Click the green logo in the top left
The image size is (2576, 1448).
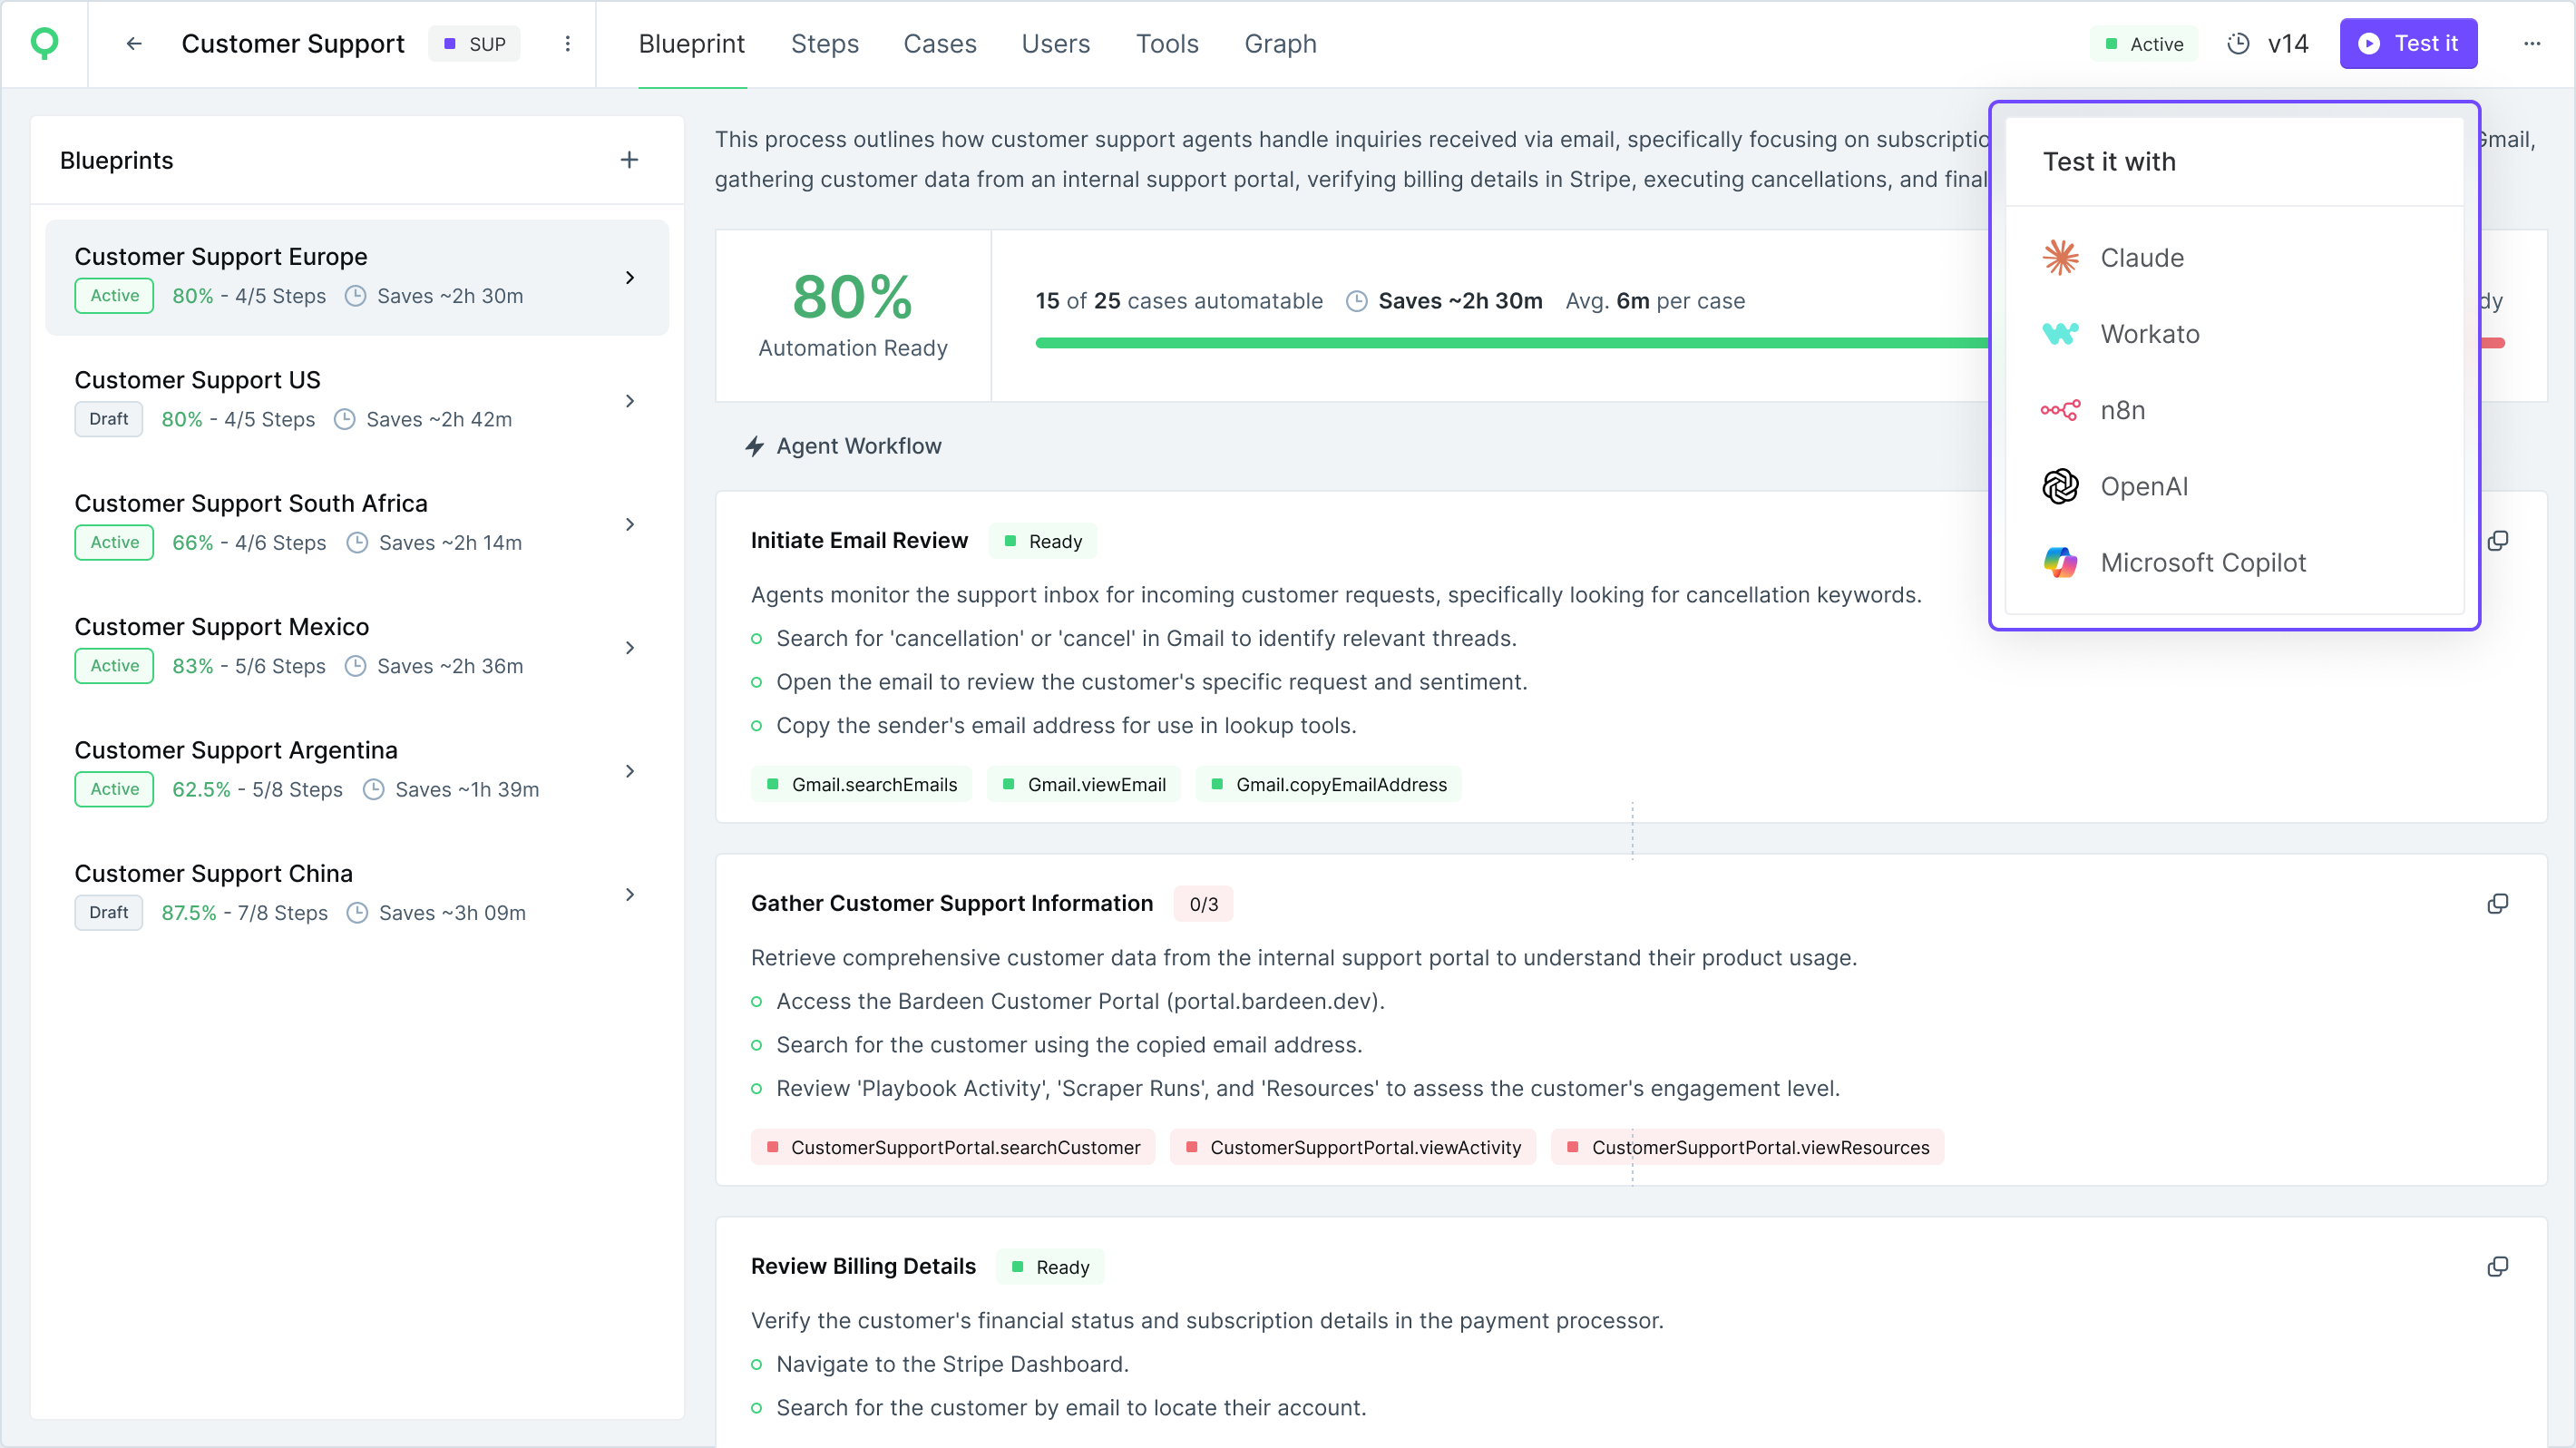(x=45, y=44)
